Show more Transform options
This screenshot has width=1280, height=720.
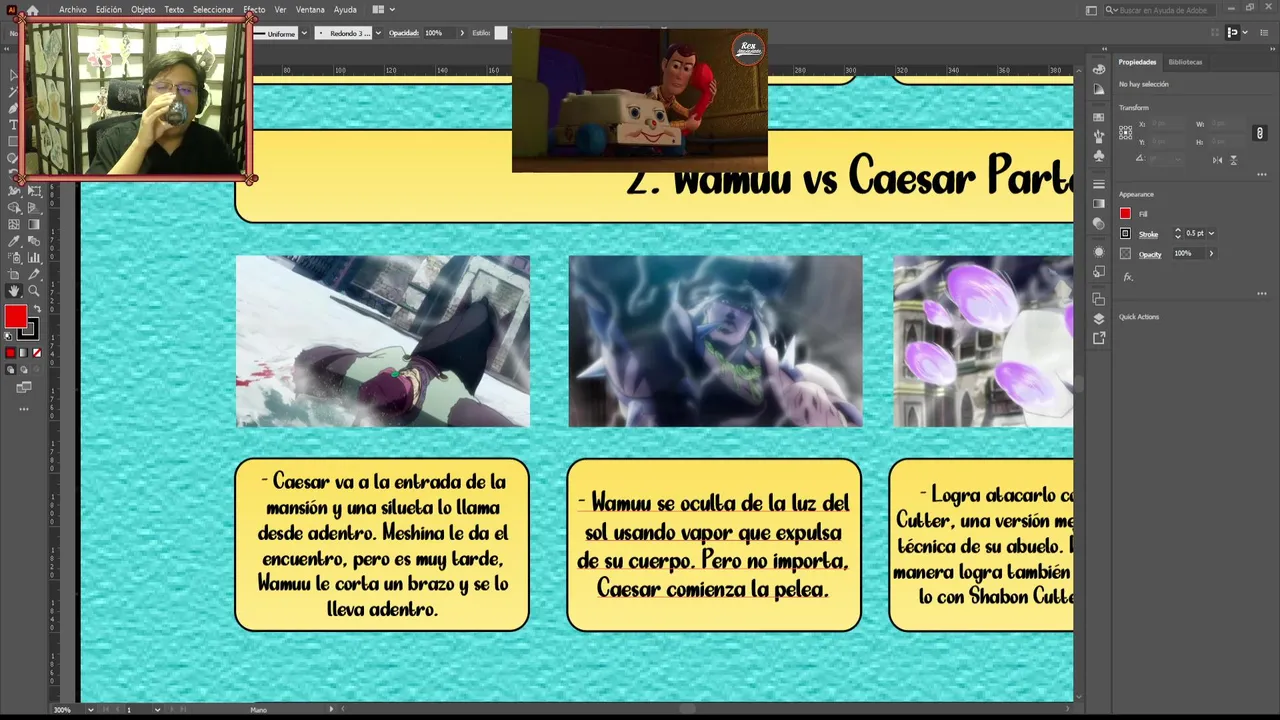click(1262, 174)
